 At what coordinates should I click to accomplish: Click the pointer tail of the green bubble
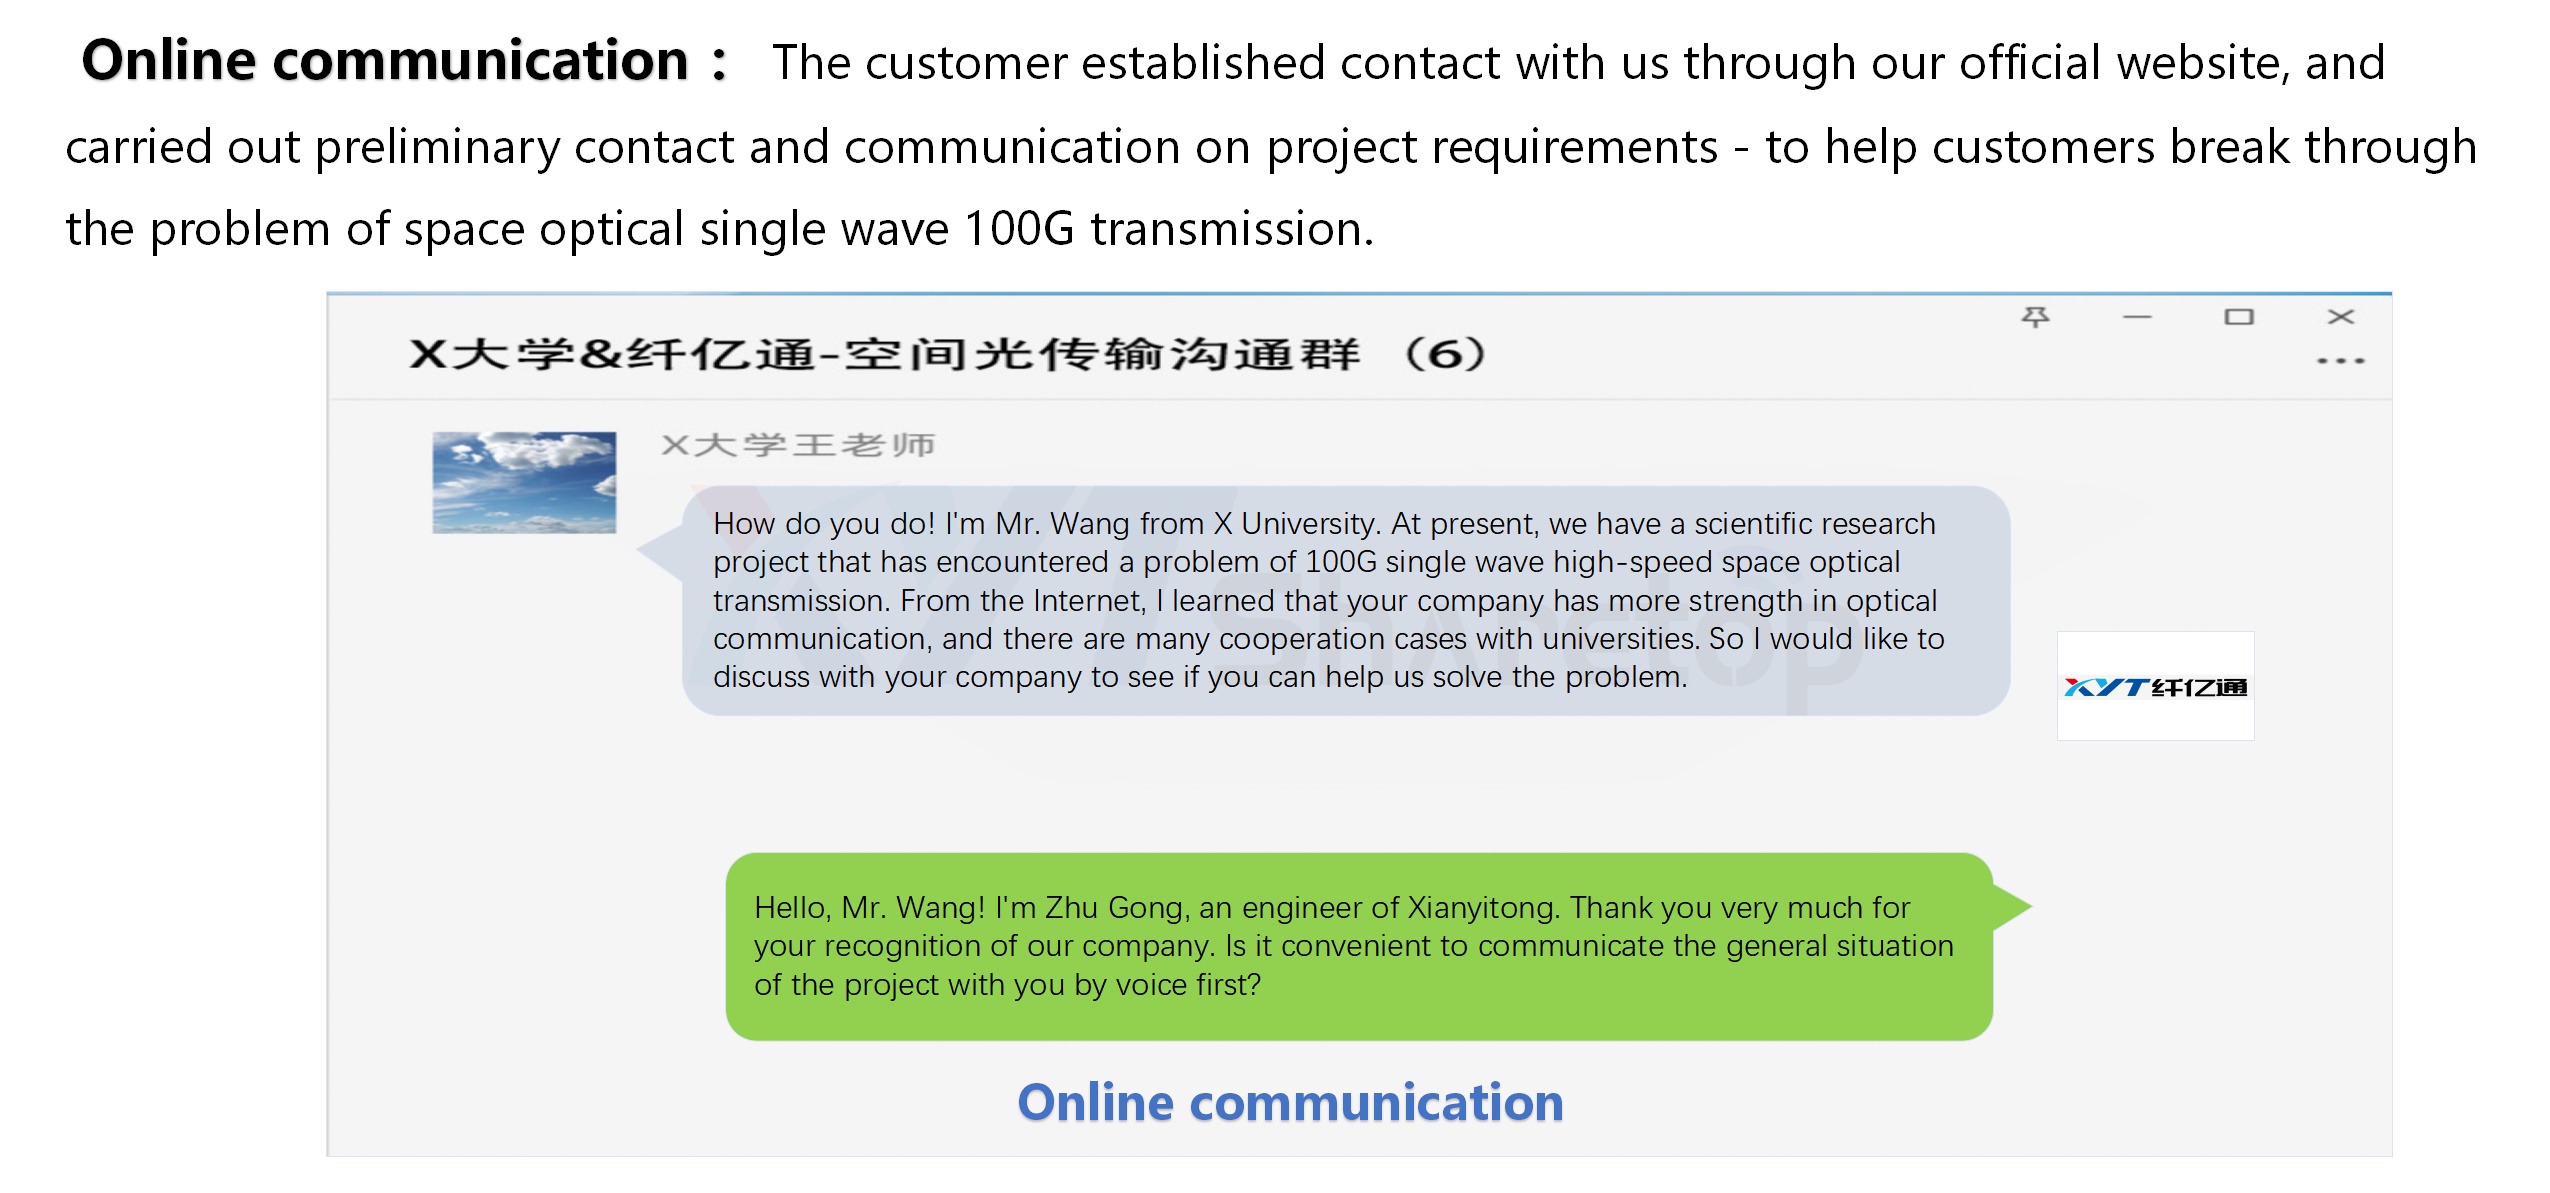click(2010, 906)
